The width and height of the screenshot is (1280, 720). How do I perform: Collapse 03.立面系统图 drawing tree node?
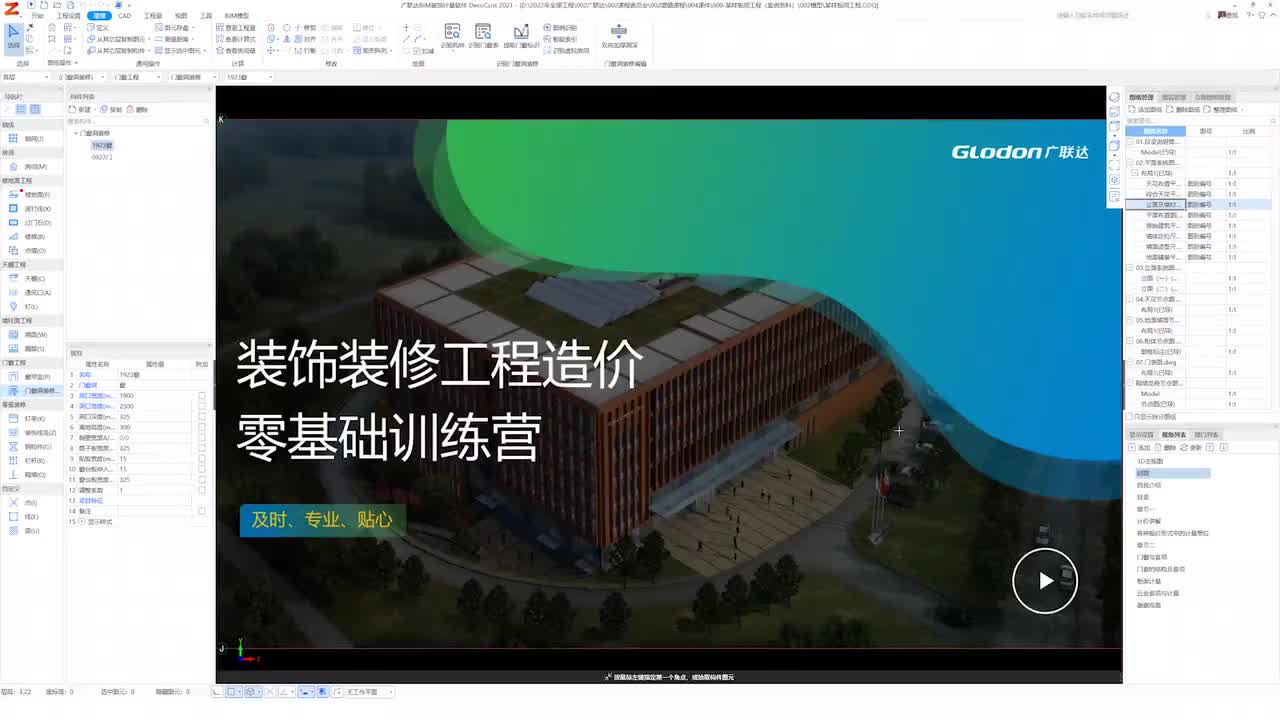coord(1130,268)
